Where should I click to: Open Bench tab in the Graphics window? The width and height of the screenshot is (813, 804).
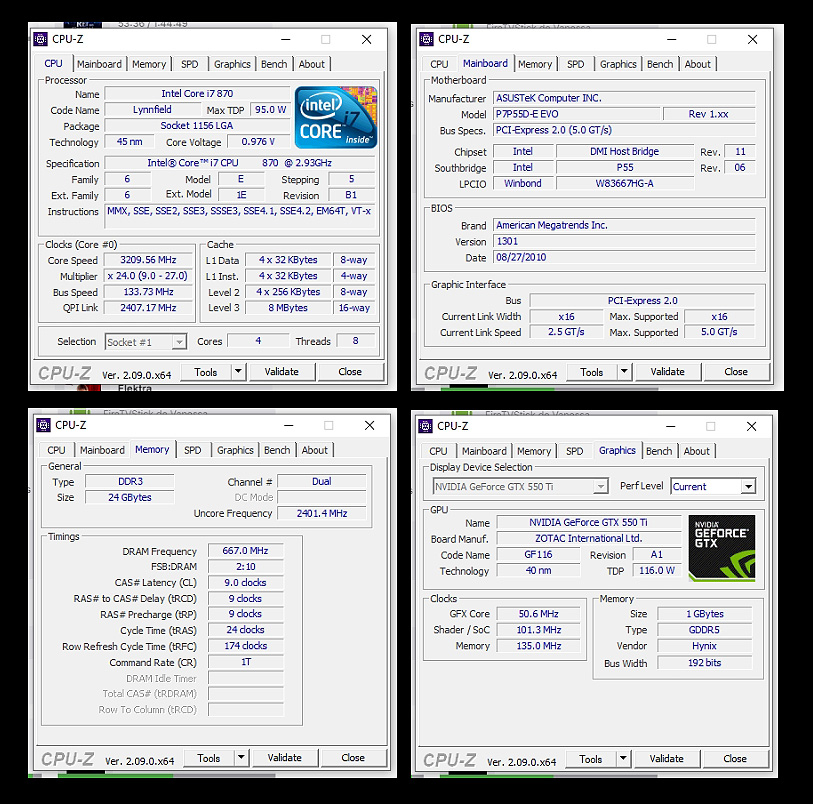[658, 451]
